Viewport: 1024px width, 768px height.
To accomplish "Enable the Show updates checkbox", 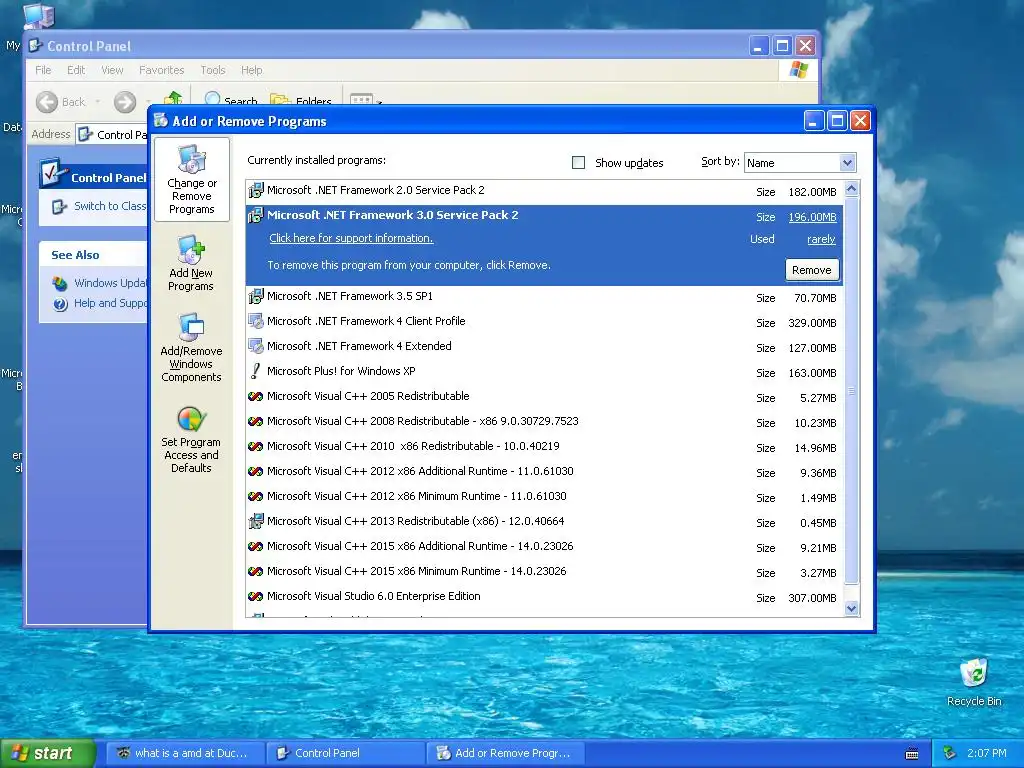I will pyautogui.click(x=578, y=163).
